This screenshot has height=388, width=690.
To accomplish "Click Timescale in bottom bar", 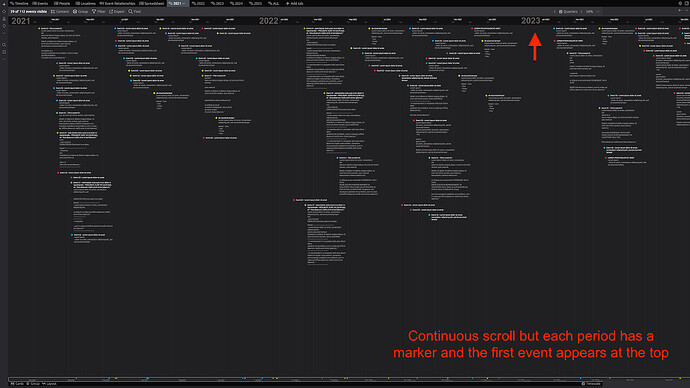I will [591, 384].
